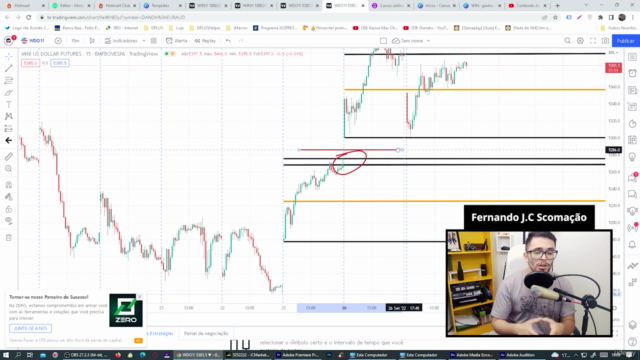Open the chart patterns tool
Image resolution: width=640 pixels, height=360 pixels.
9,116
